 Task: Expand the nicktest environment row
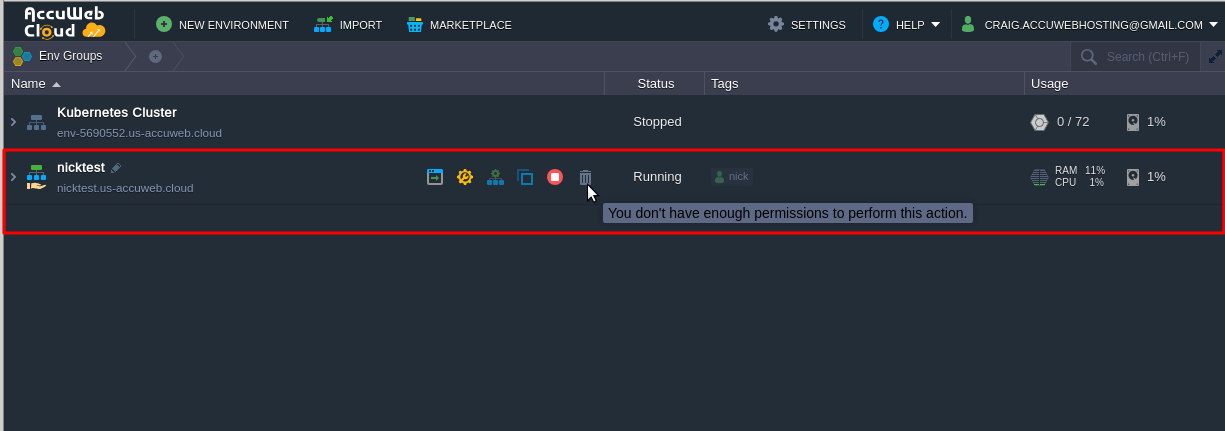(x=13, y=177)
